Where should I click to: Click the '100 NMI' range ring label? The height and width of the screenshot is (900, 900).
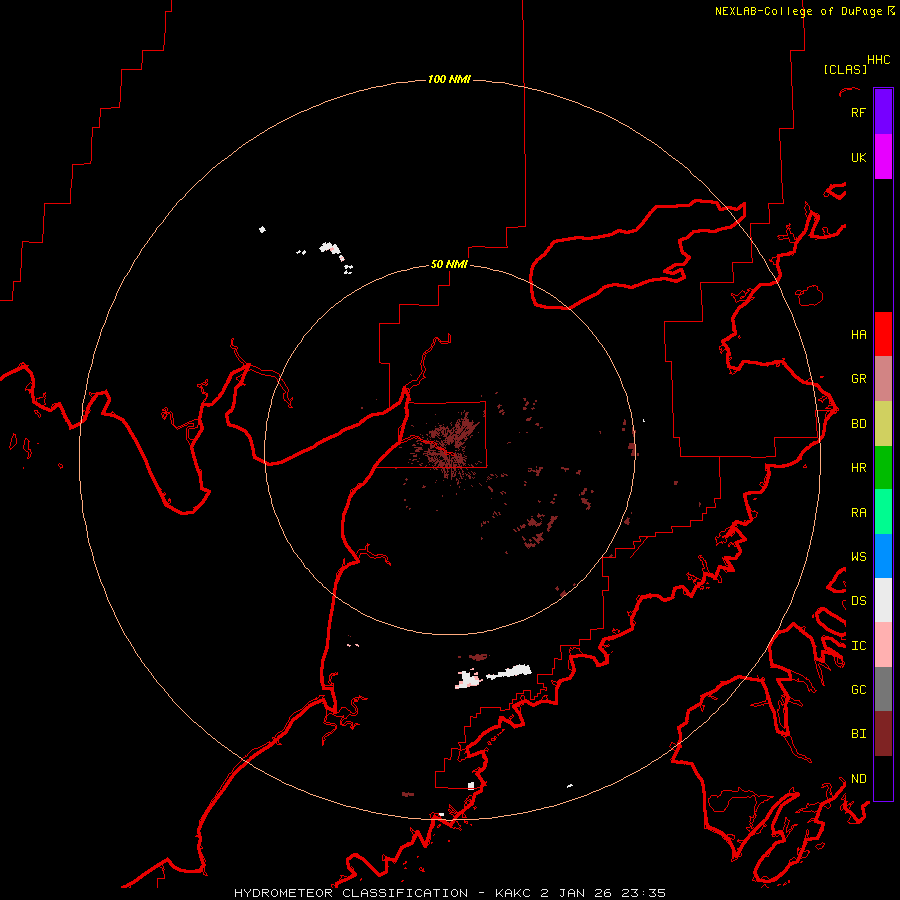(449, 79)
